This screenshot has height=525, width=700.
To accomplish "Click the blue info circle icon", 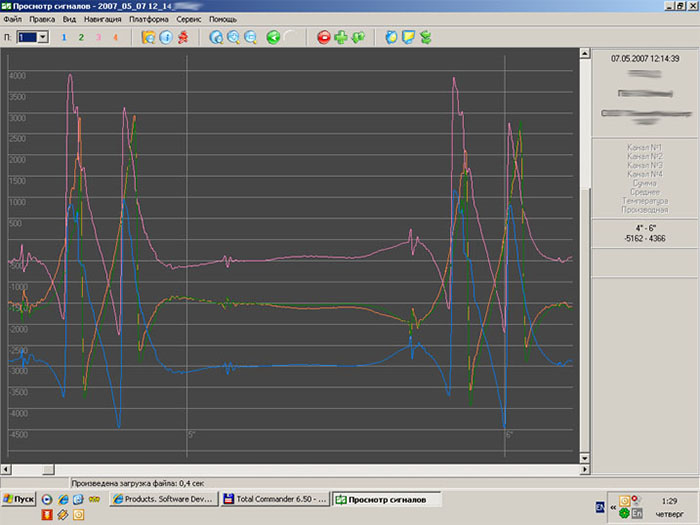I will point(166,37).
